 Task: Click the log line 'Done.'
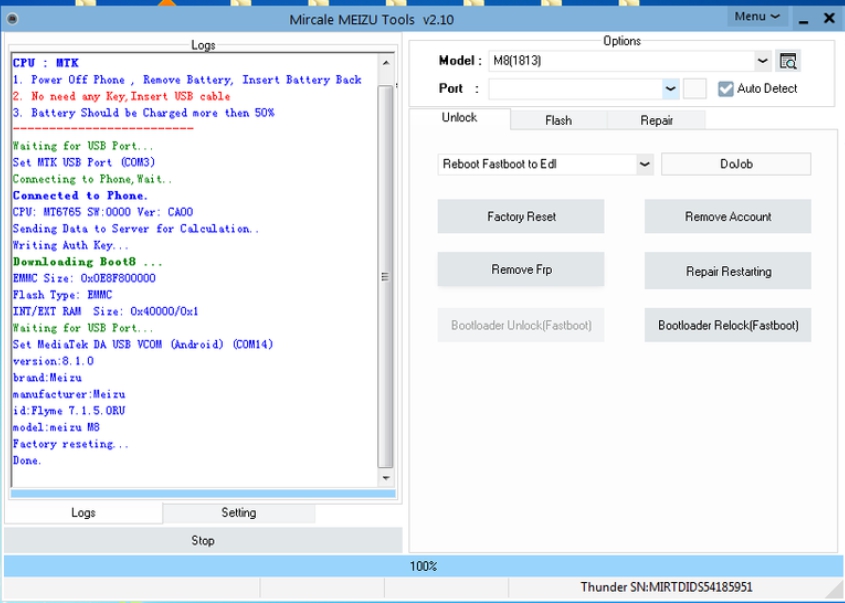click(27, 461)
